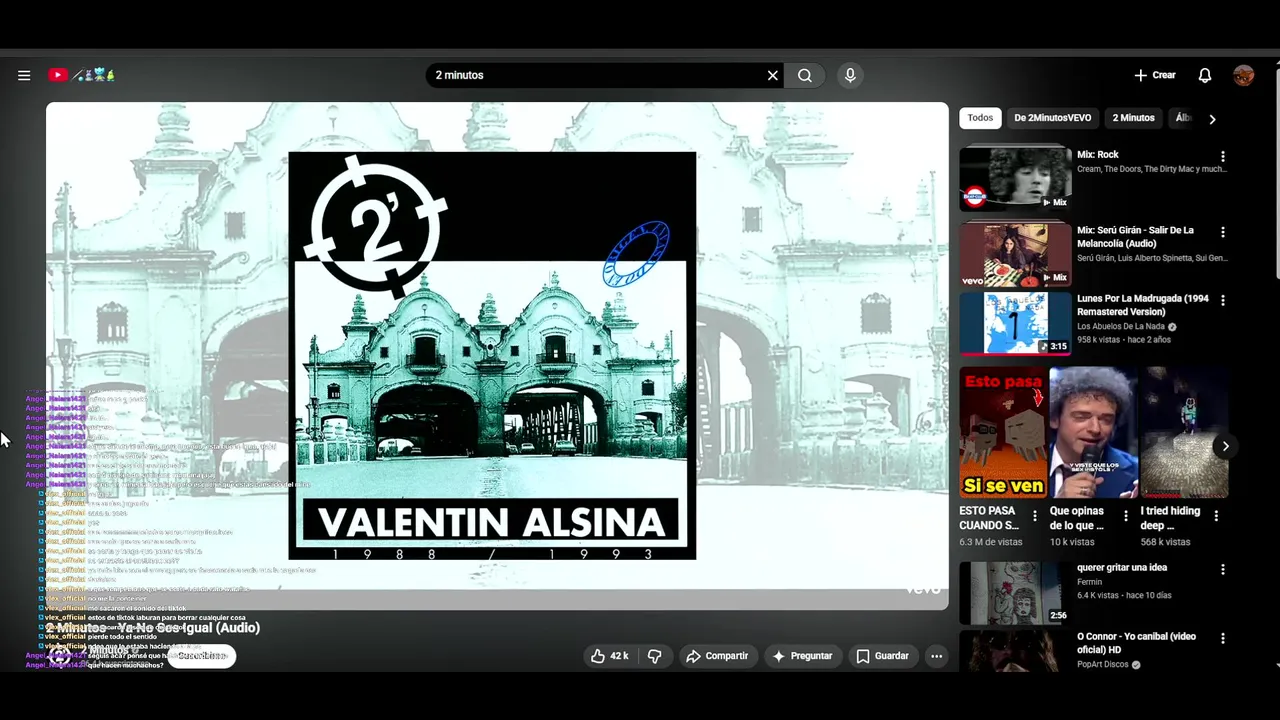The width and height of the screenshot is (1280, 720).
Task: Open options for 'Lunes Por La Madrugada'
Action: [1222, 300]
